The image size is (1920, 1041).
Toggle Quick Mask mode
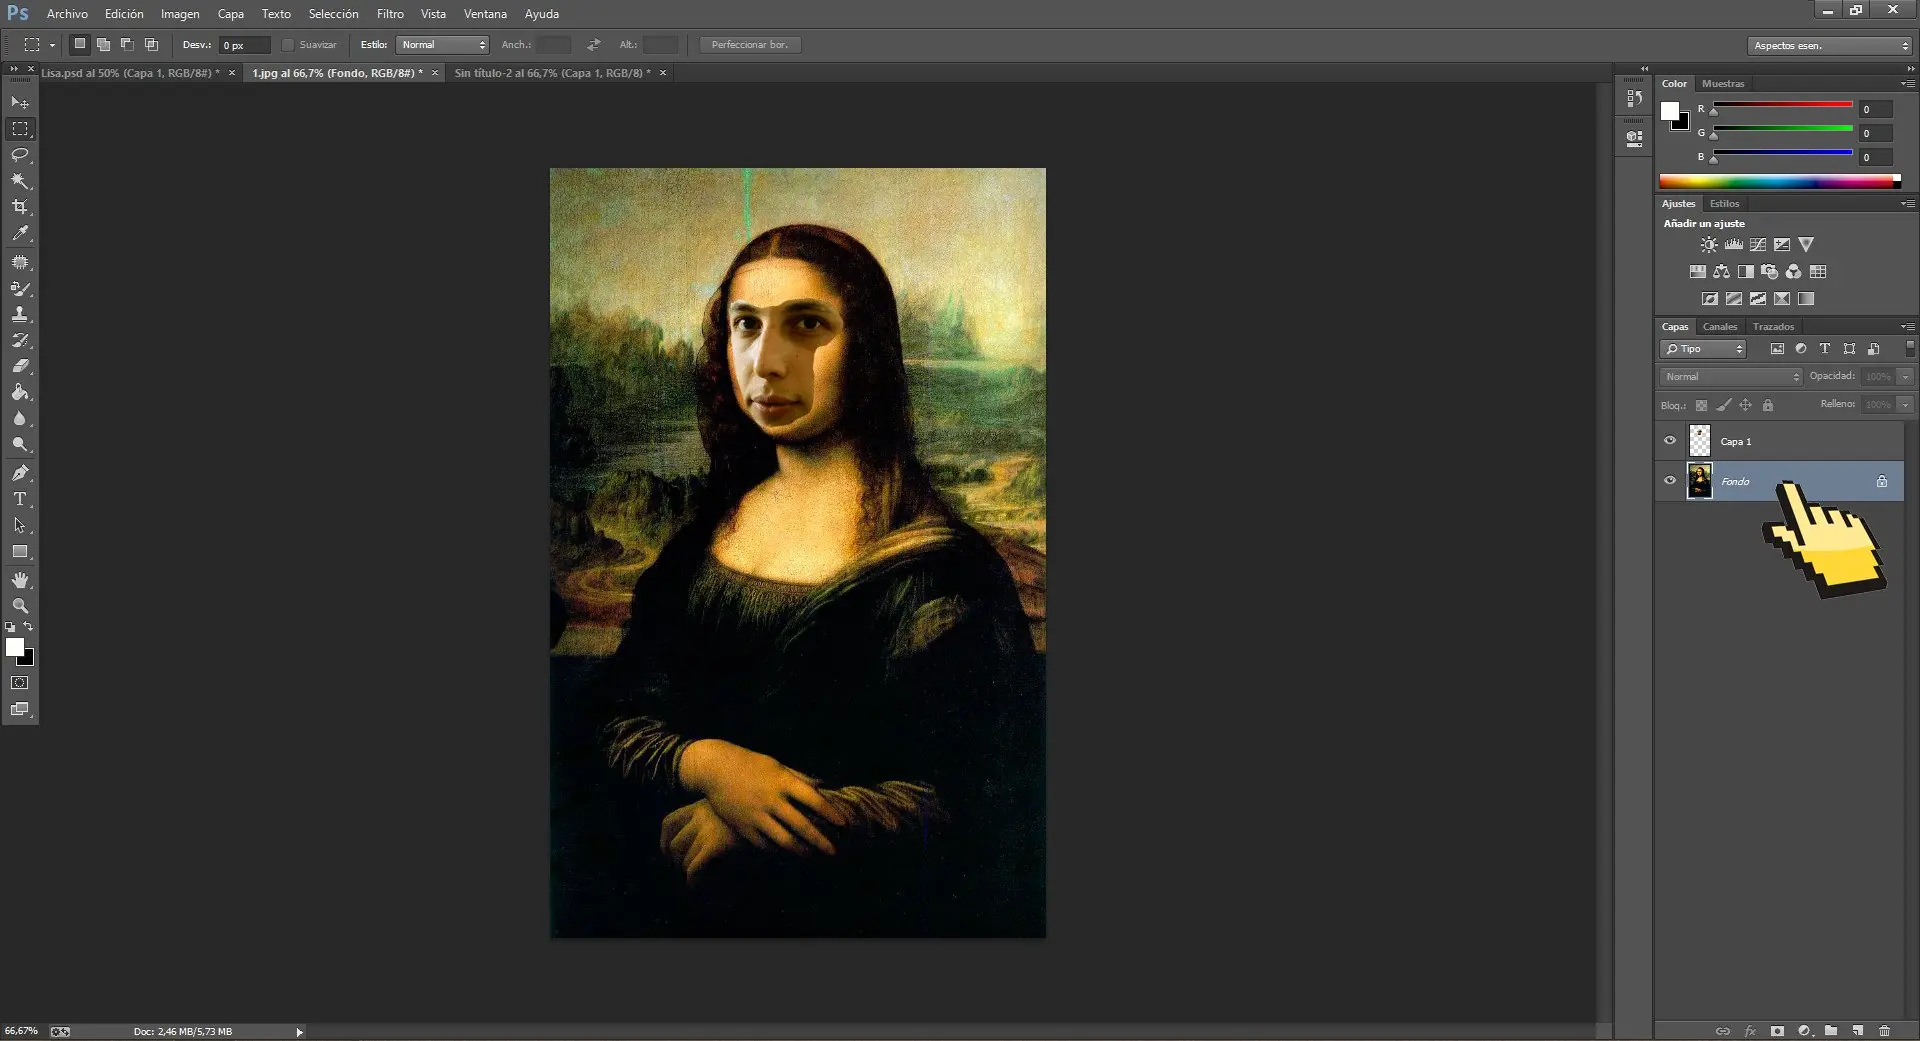click(20, 683)
